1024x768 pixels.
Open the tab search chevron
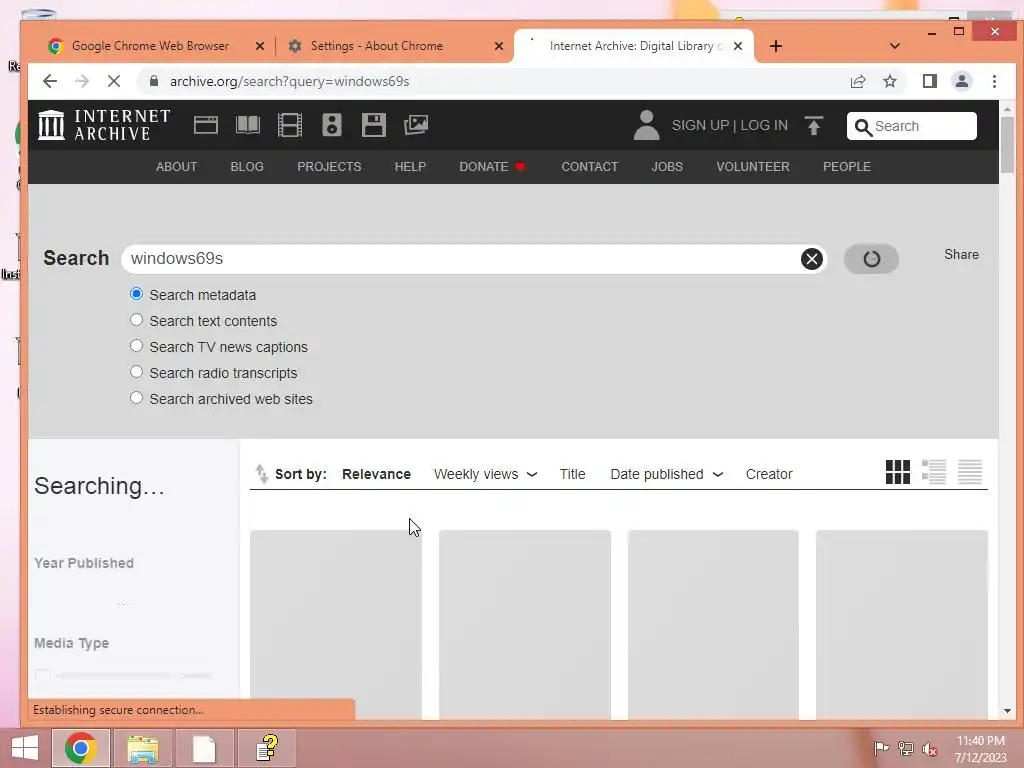(x=895, y=46)
